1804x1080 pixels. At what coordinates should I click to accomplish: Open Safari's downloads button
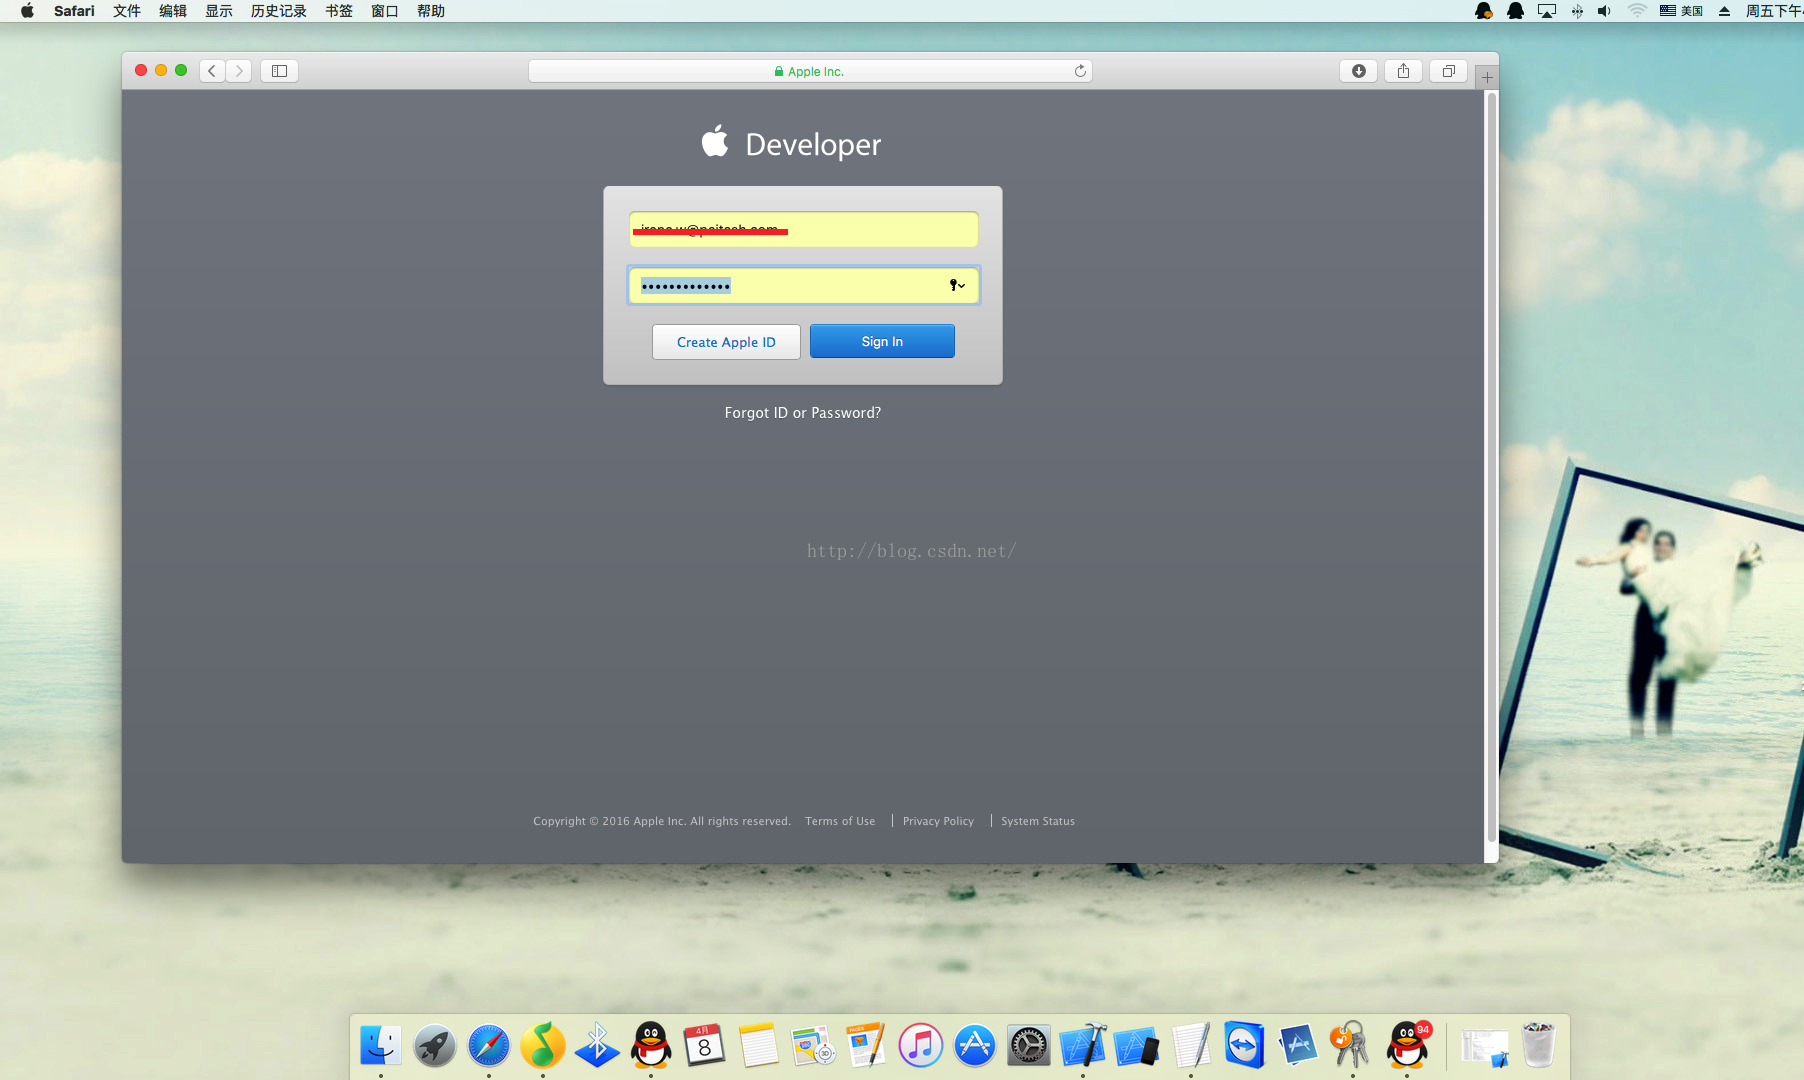(1358, 71)
